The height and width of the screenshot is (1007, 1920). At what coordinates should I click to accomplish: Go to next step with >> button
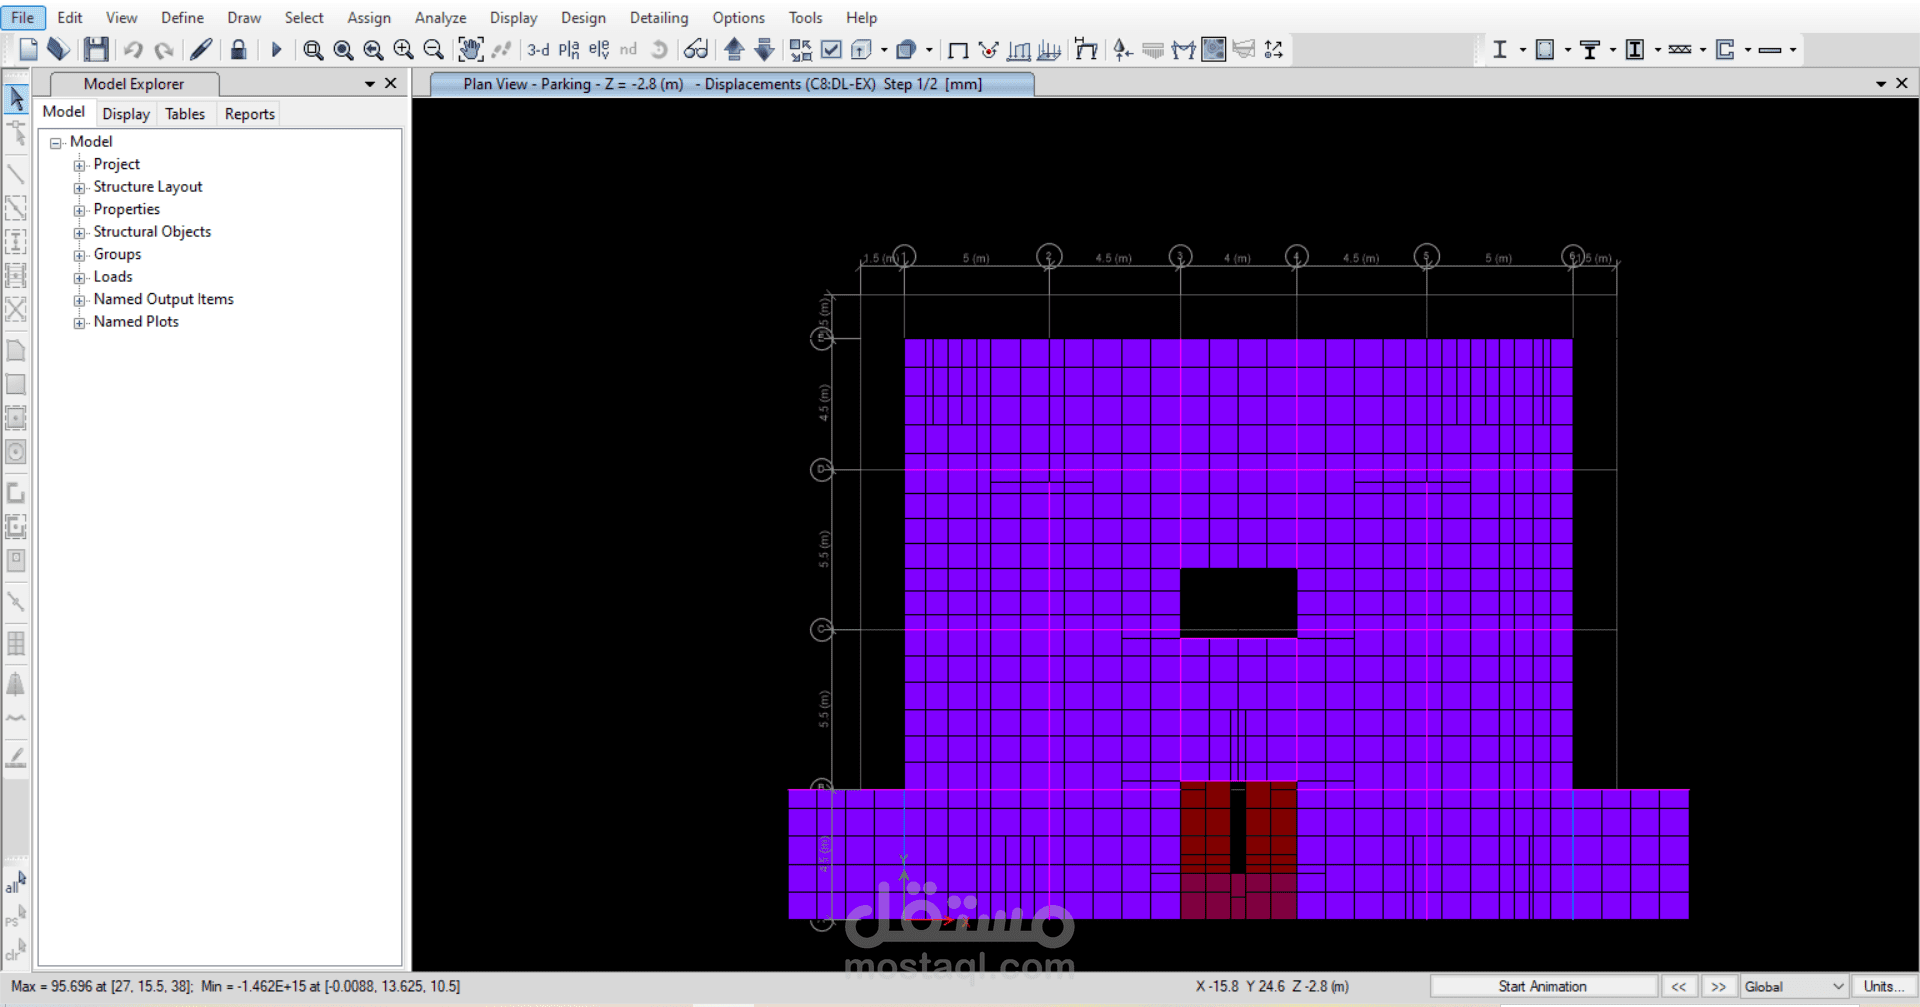(x=1719, y=986)
